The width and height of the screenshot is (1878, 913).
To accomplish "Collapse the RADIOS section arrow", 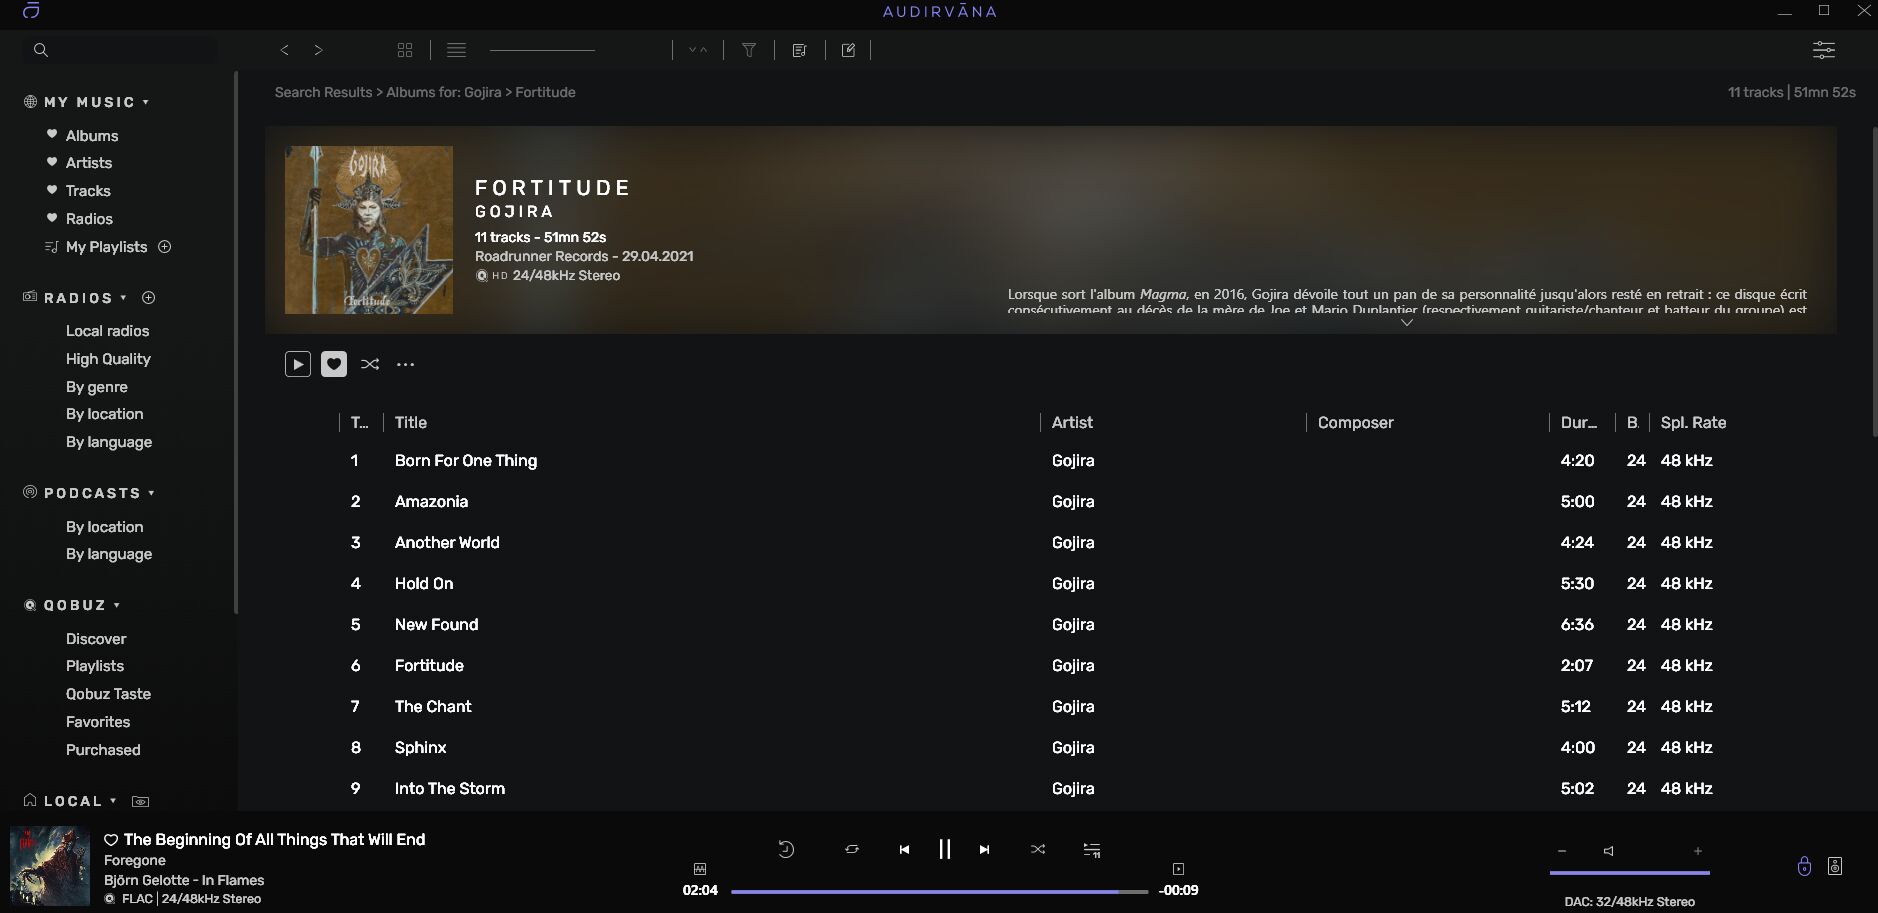I will click(x=124, y=297).
